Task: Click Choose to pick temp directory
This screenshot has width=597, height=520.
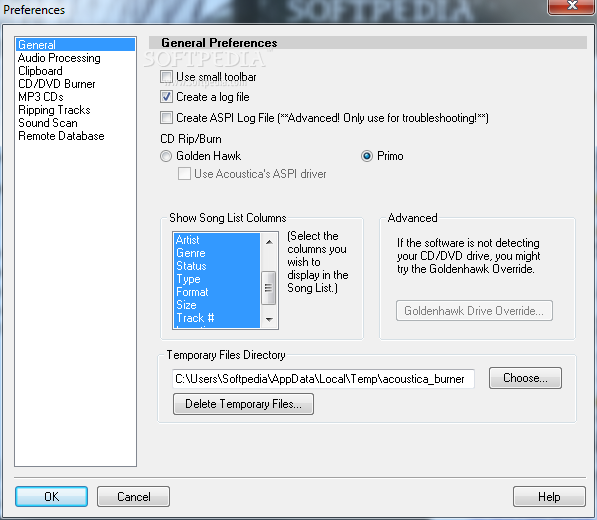Action: click(x=525, y=378)
